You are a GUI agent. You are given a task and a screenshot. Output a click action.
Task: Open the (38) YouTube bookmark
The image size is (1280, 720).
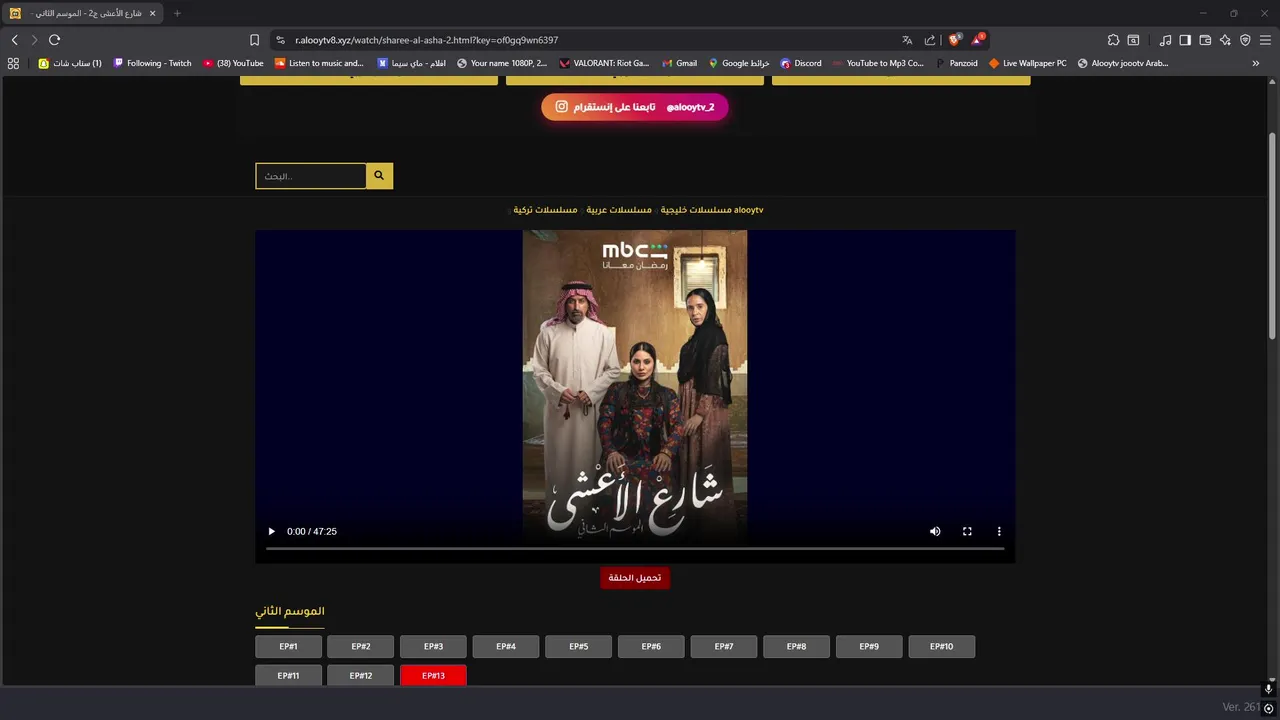pos(233,63)
